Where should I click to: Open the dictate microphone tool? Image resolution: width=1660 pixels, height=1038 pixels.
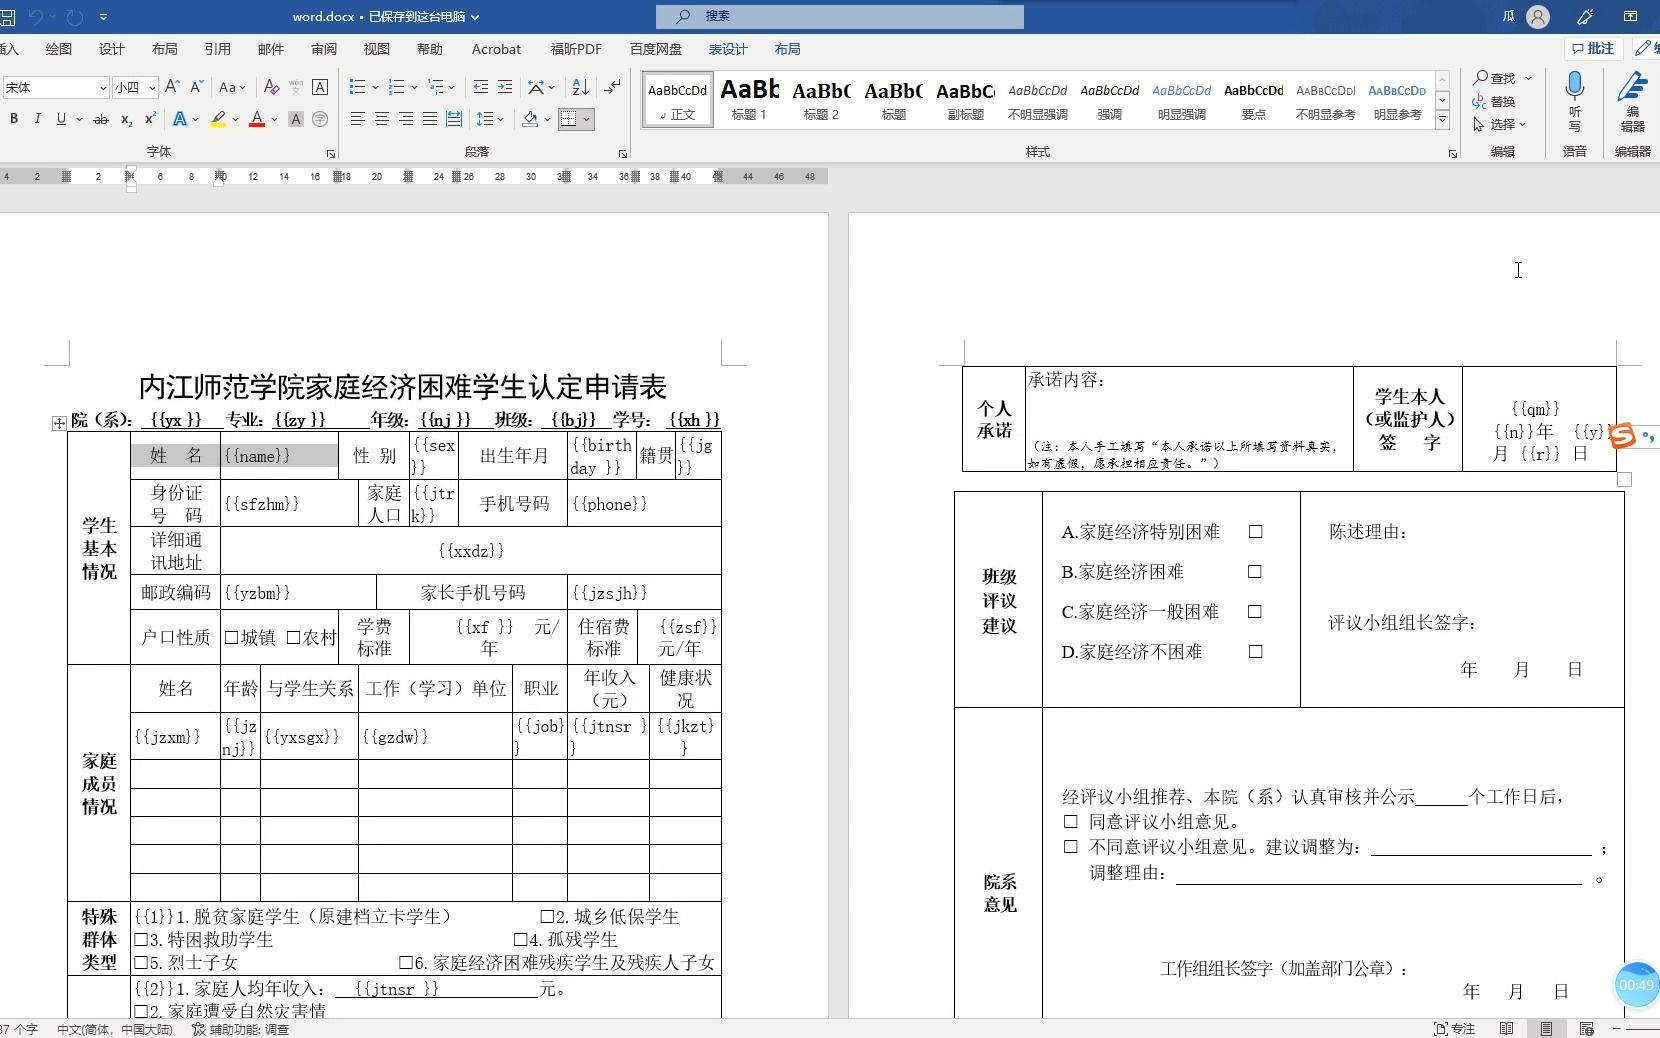tap(1575, 101)
